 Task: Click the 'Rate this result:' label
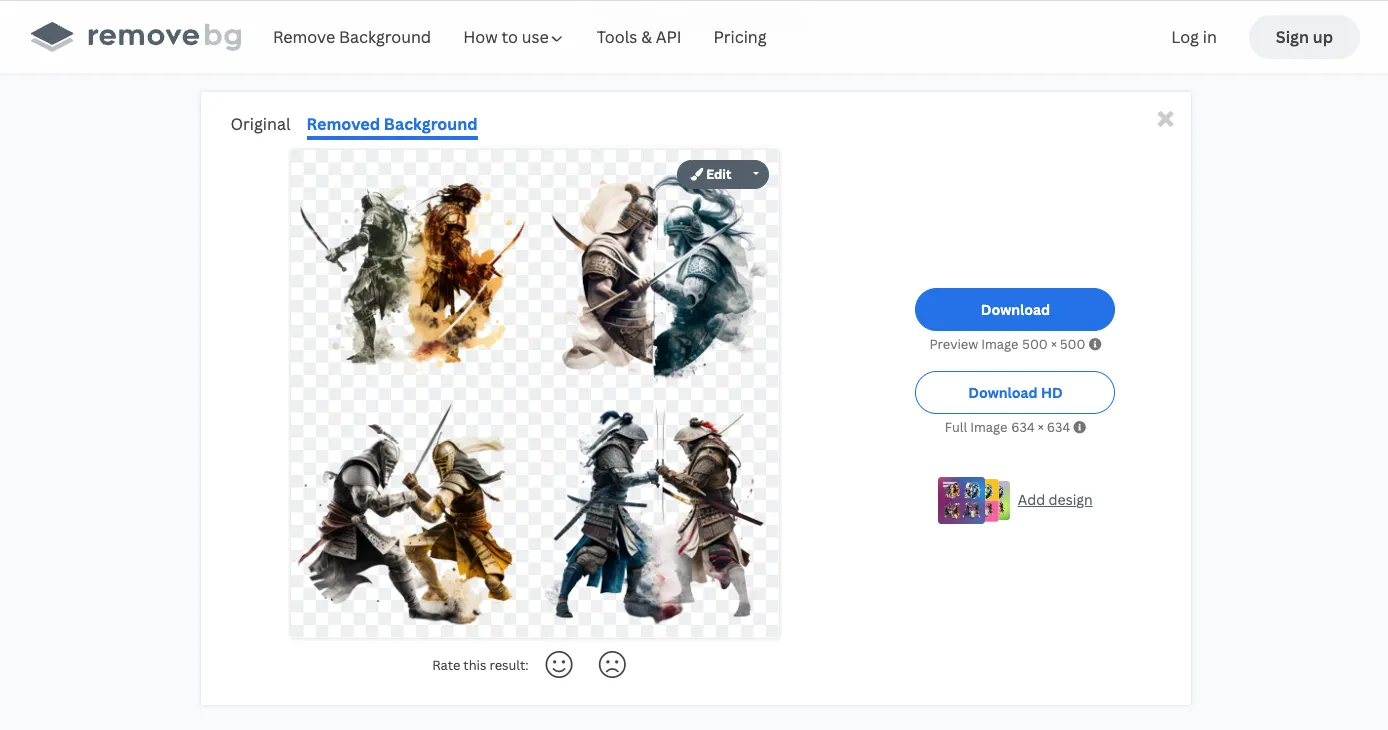pyautogui.click(x=480, y=665)
